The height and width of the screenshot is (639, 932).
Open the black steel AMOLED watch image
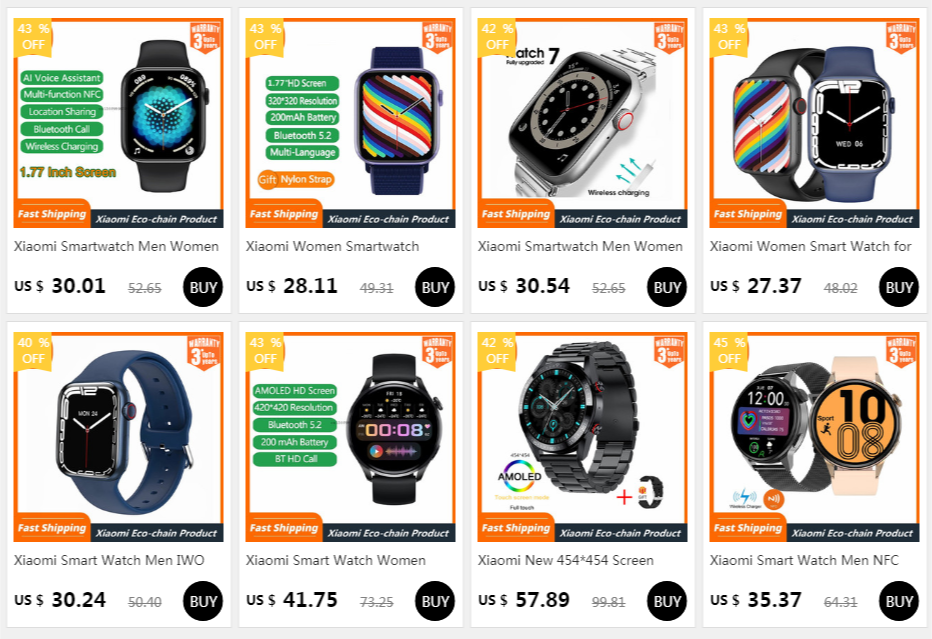click(582, 436)
